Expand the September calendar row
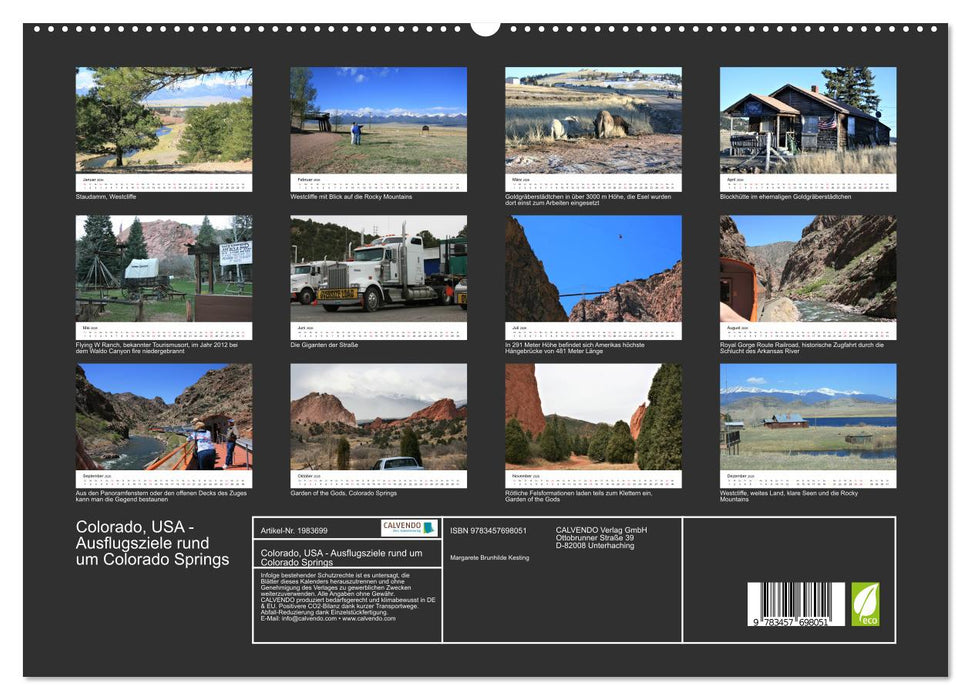Viewport: 971px width, 700px height. 166,478
